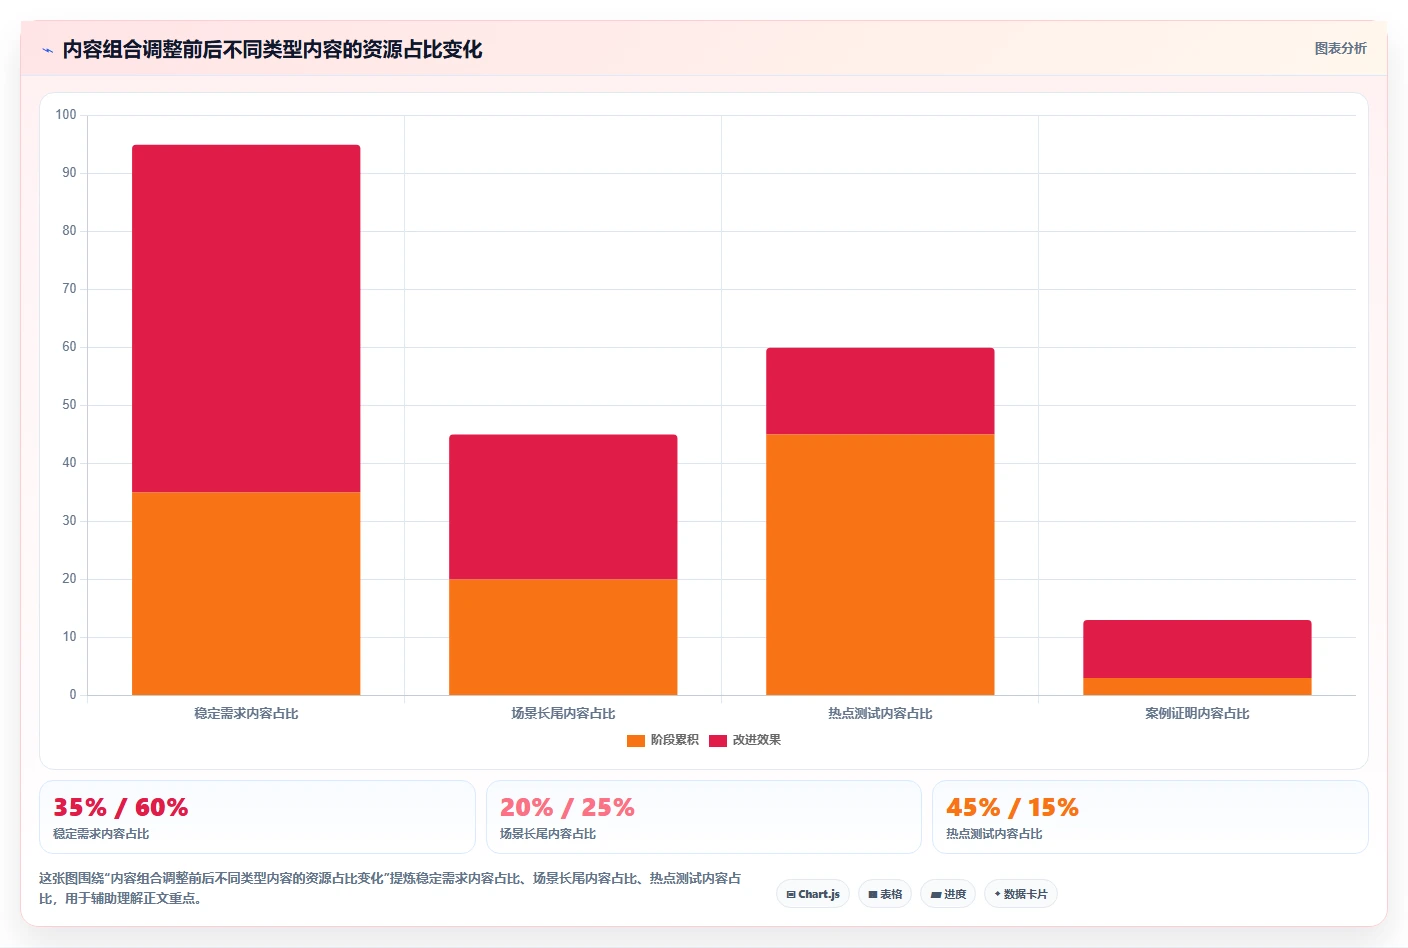Viewport: 1408px width, 948px height.
Task: Click the x-axis label 稳定需求内容占比
Action: pos(246,713)
